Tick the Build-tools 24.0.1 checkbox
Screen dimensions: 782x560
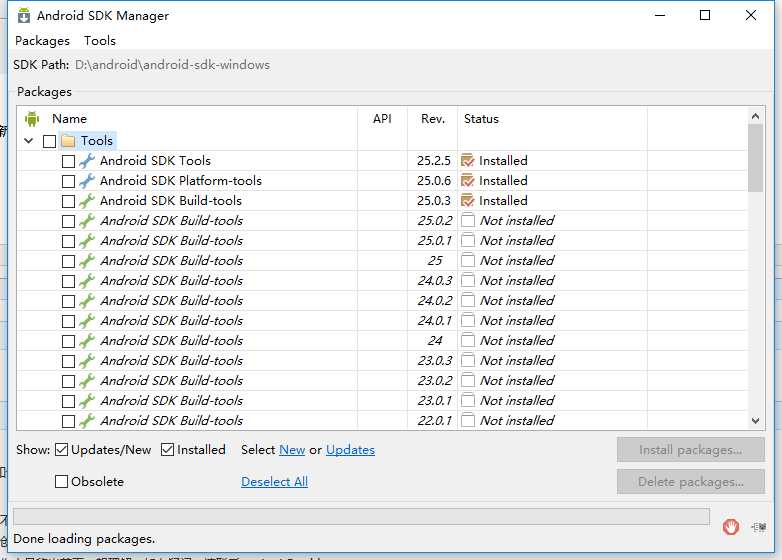68,321
